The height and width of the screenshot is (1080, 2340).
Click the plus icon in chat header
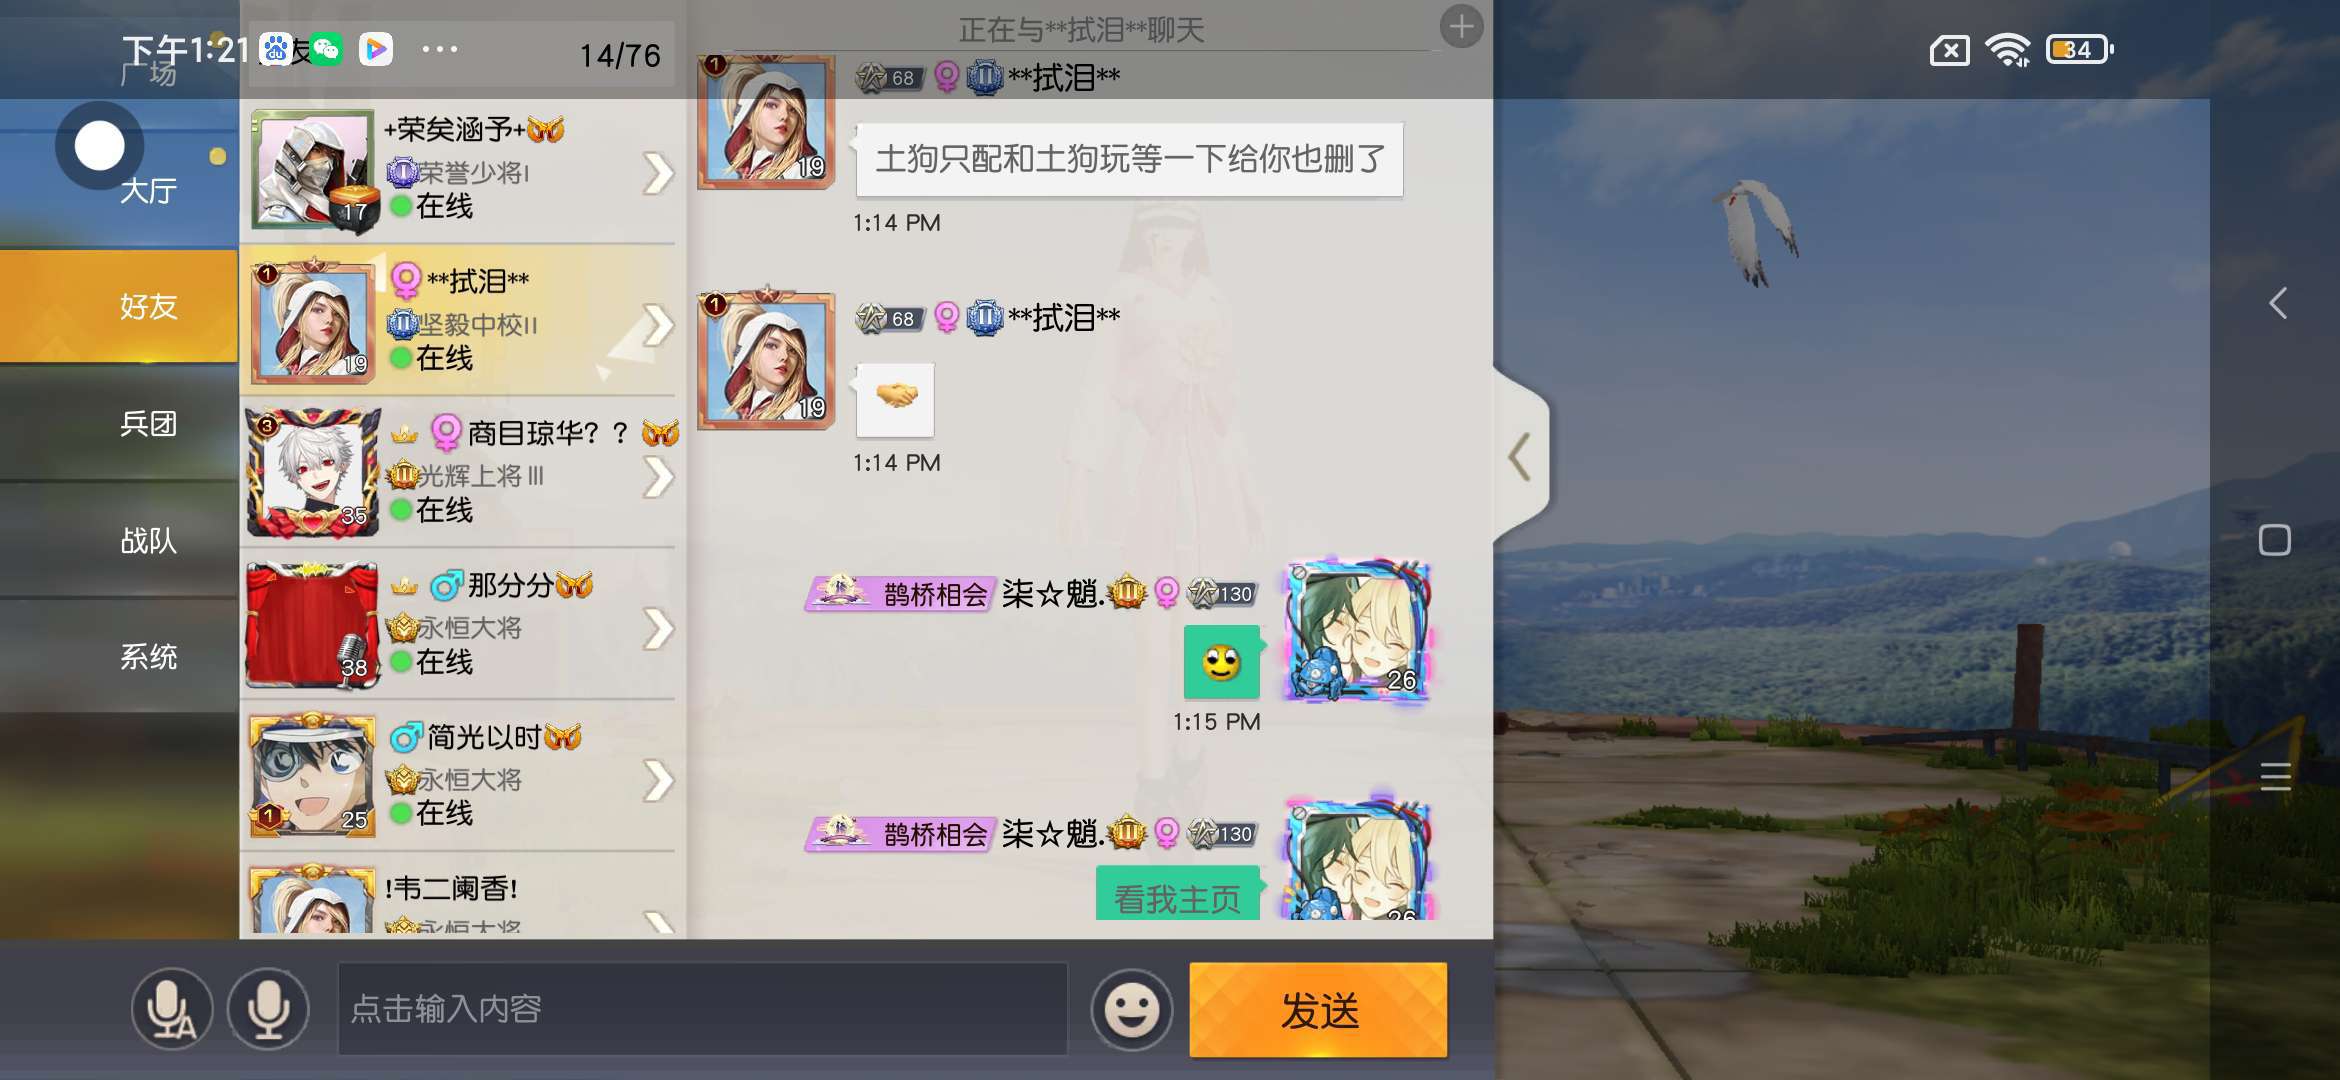pyautogui.click(x=1461, y=26)
